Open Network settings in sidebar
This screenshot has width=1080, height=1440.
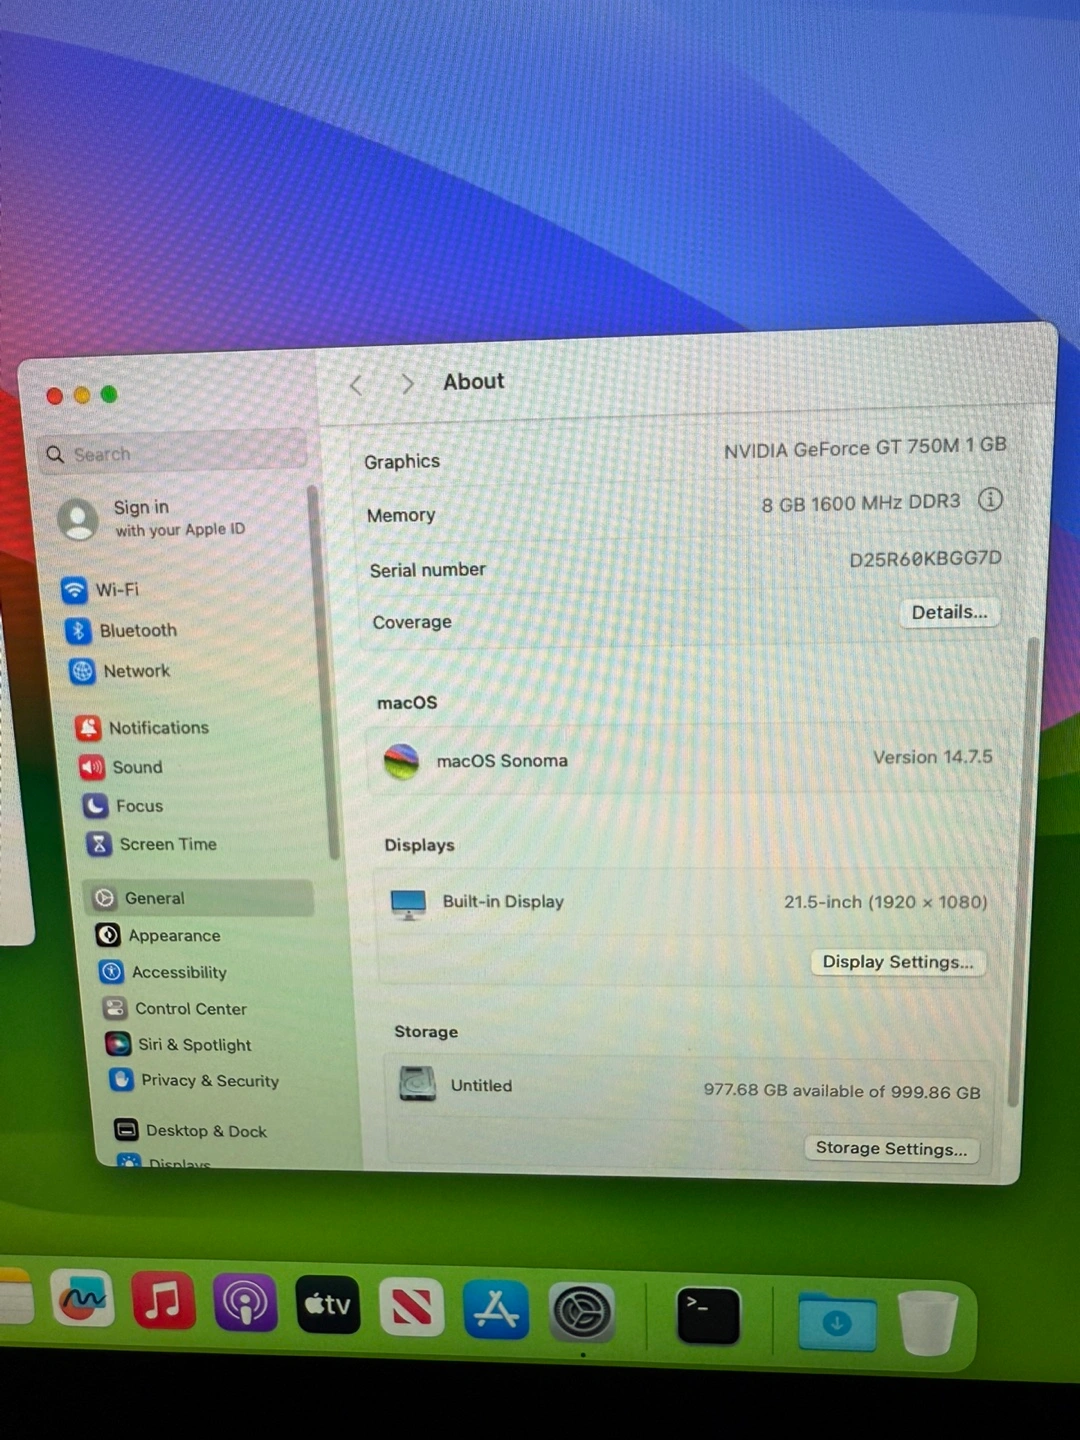pyautogui.click(x=120, y=671)
